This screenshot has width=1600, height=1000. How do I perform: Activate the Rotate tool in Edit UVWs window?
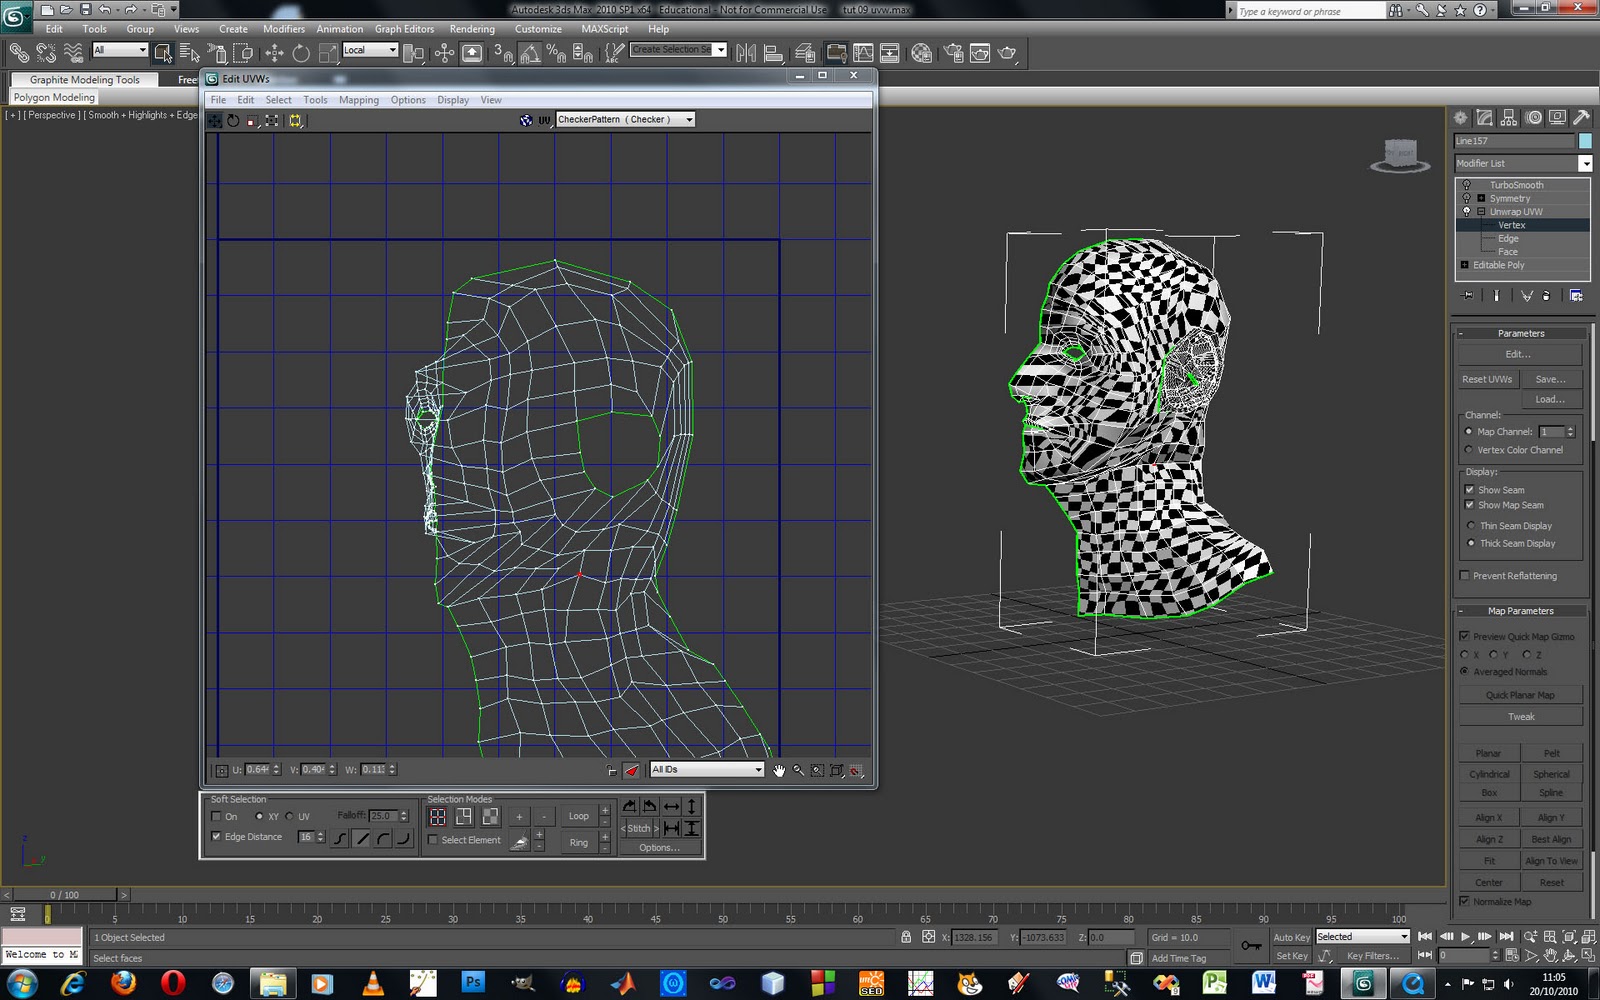231,120
